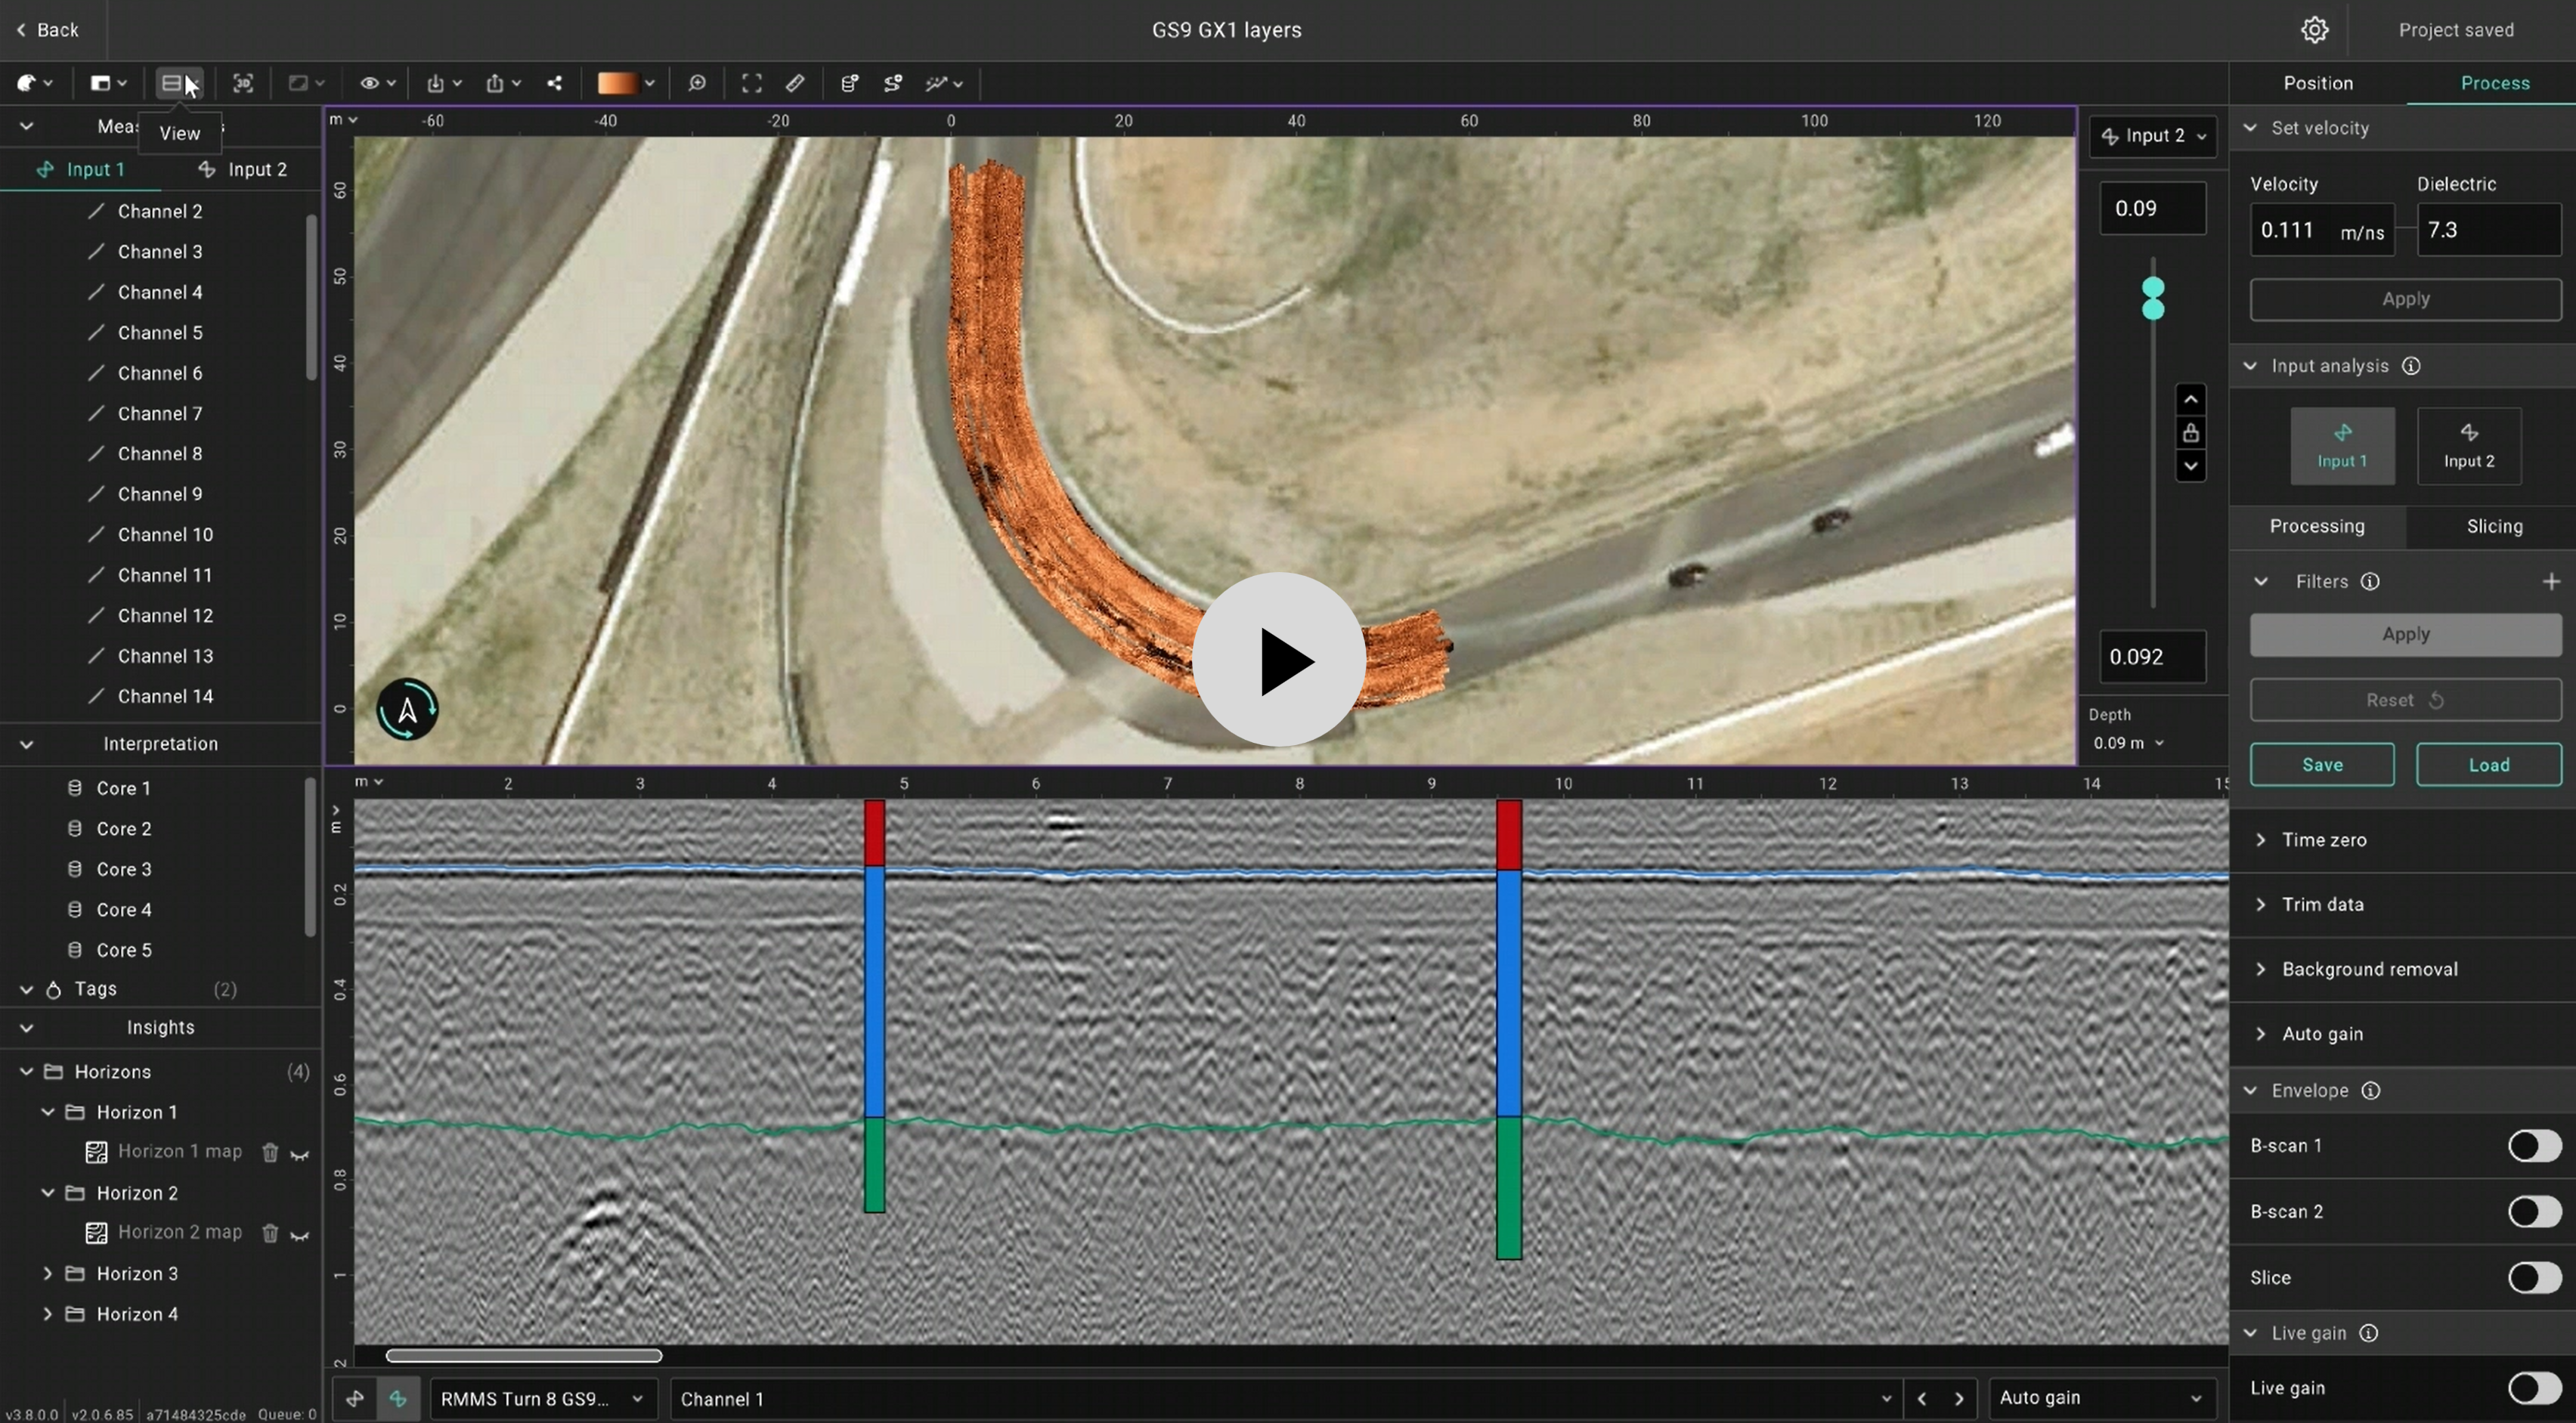Viewport: 2576px width, 1423px height.
Task: Click Apply under Filters
Action: [x=2405, y=634]
